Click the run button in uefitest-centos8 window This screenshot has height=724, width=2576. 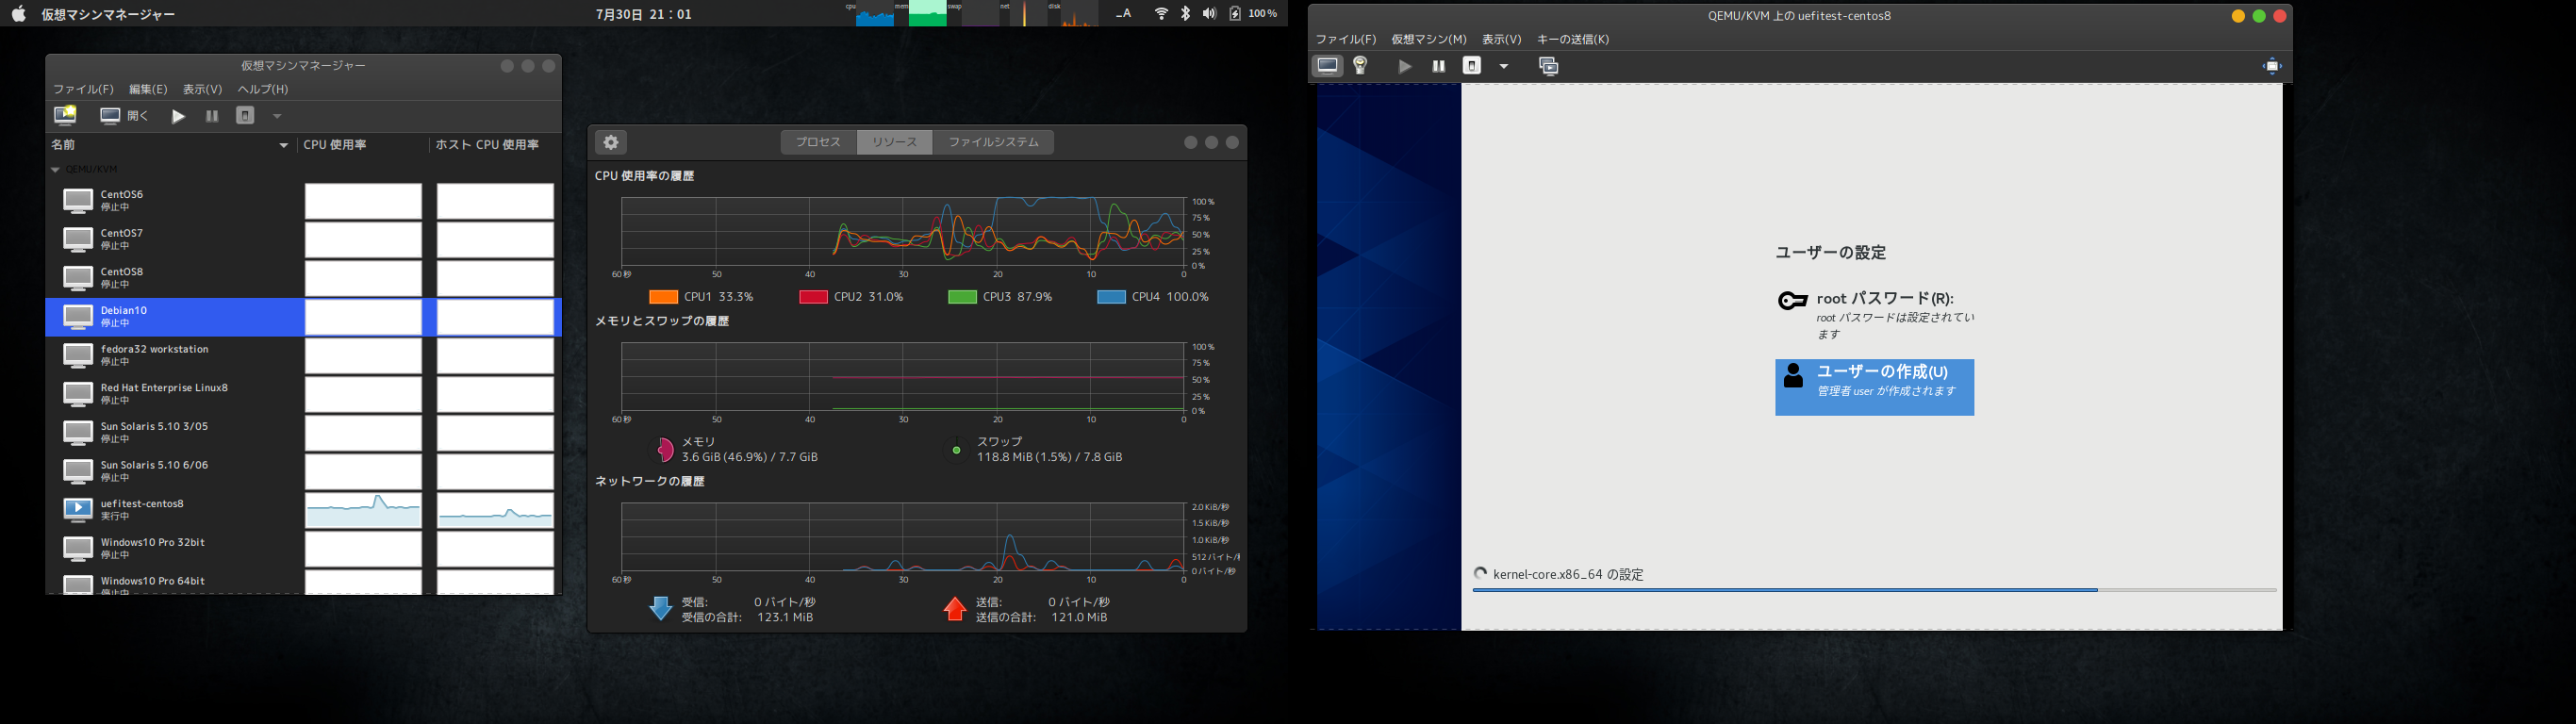point(1405,66)
